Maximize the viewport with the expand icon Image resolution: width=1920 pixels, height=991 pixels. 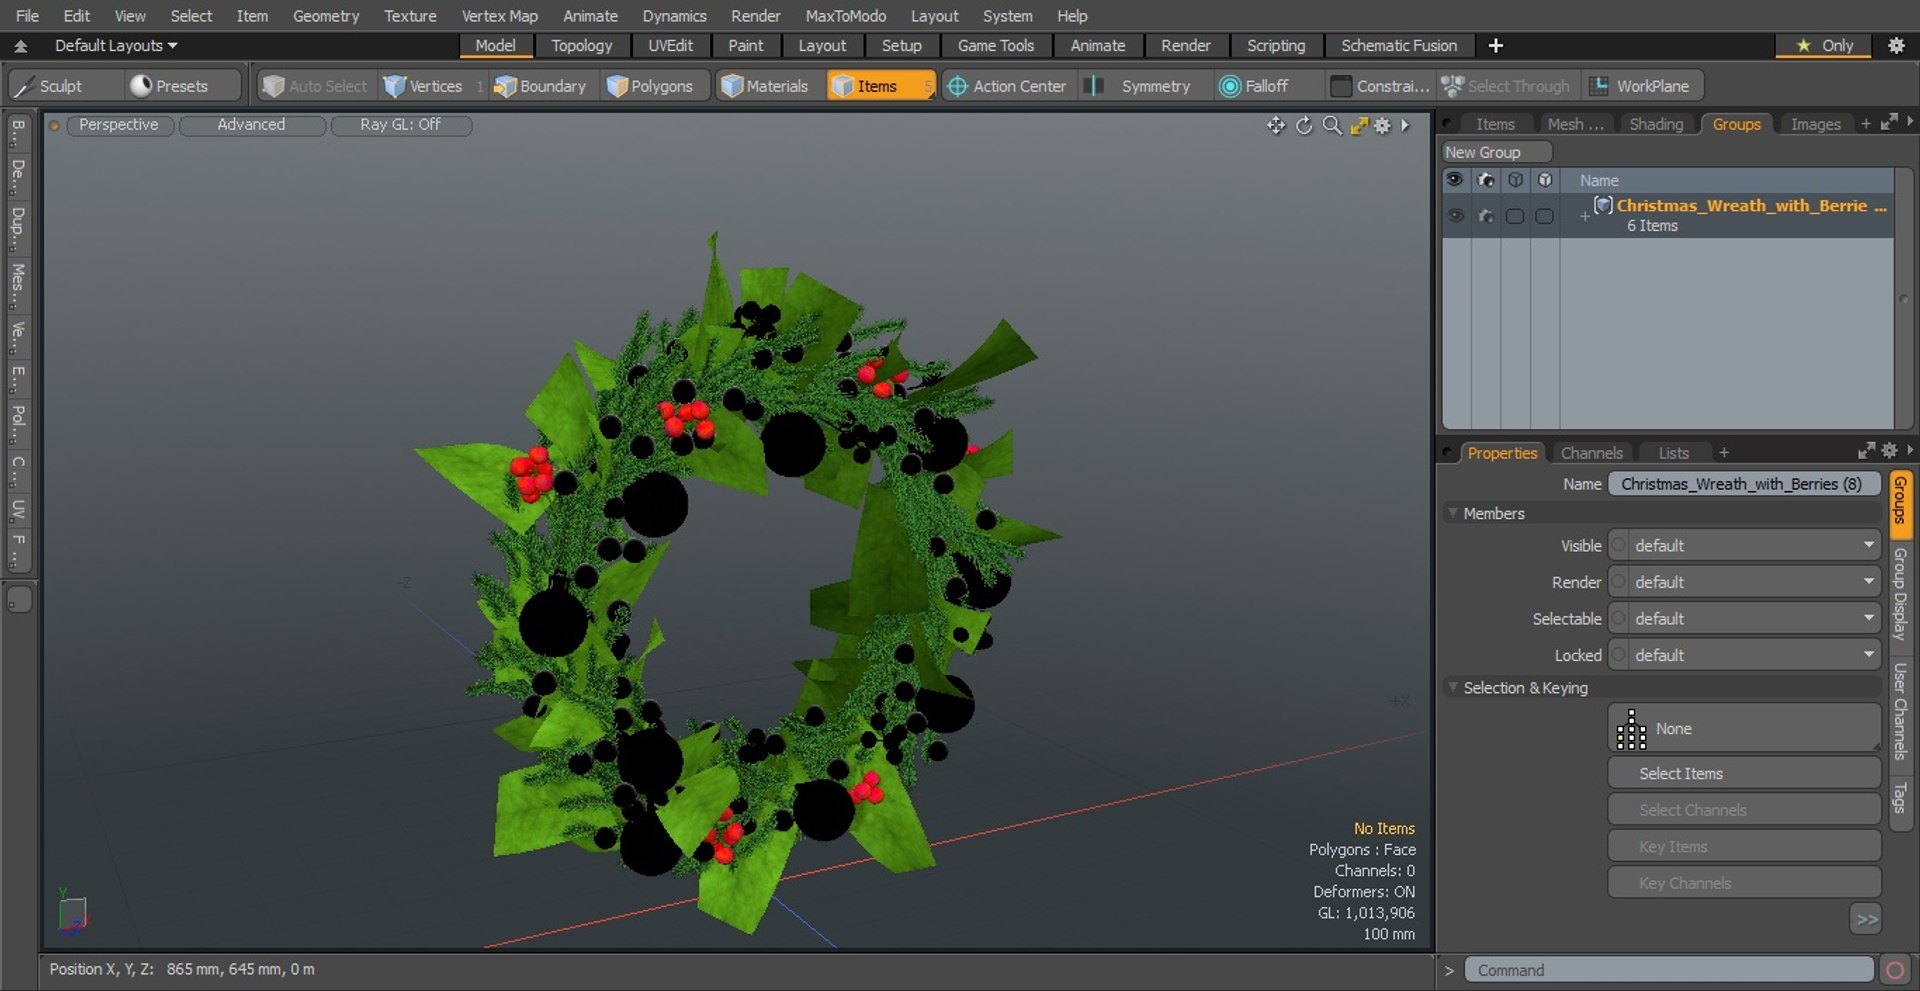[x=1358, y=125]
